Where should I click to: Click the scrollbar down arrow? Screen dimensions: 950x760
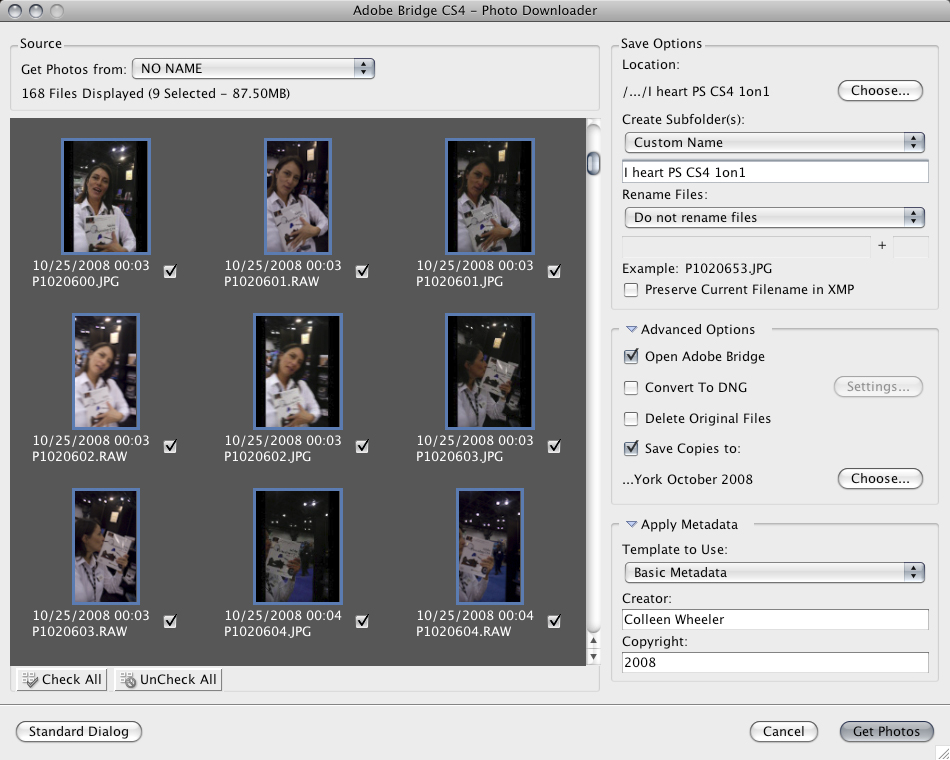[x=594, y=656]
